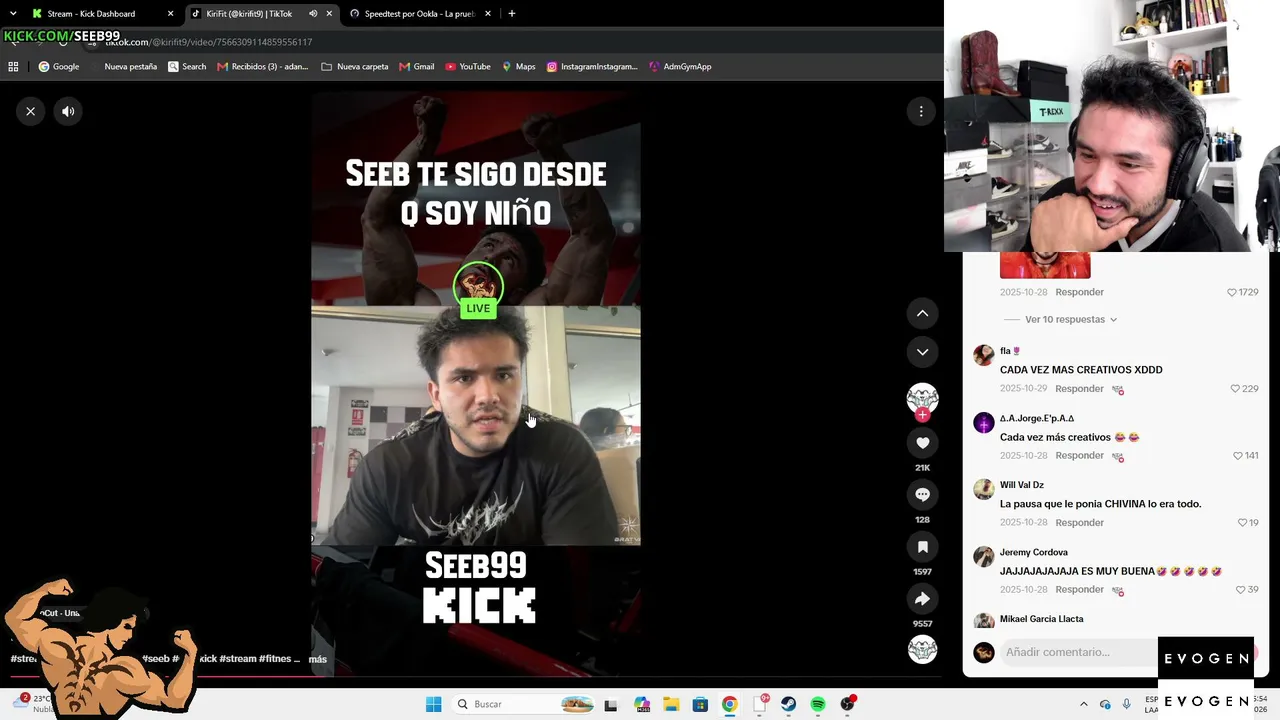Open File Explorer from the taskbar
Viewport: 1280px width, 720px height.
click(x=671, y=704)
